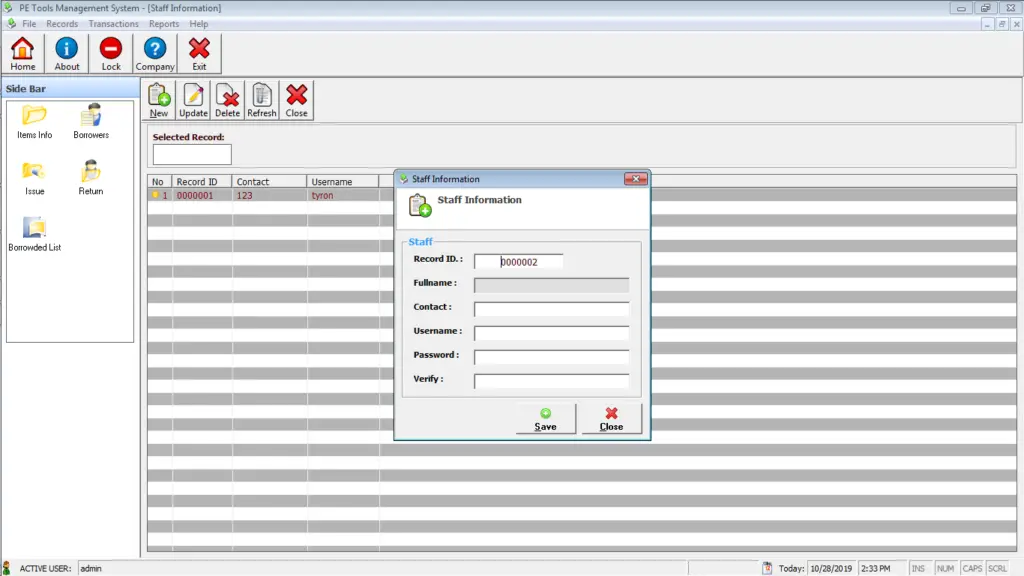Select the tyron record row
This screenshot has height=576, width=1024.
[265, 195]
